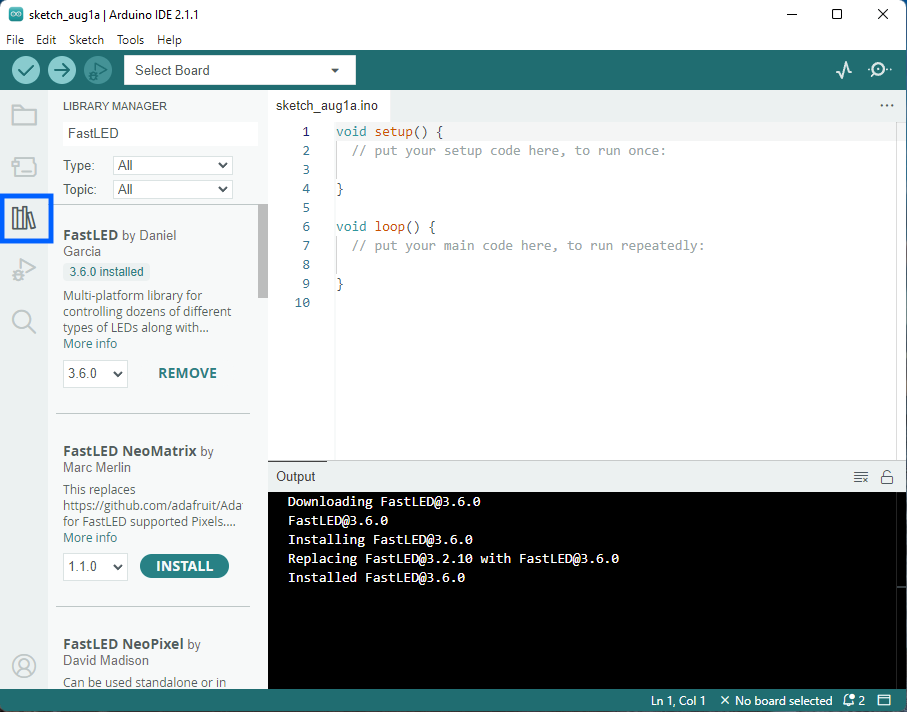Click the library search field containing FastLED

coord(160,133)
